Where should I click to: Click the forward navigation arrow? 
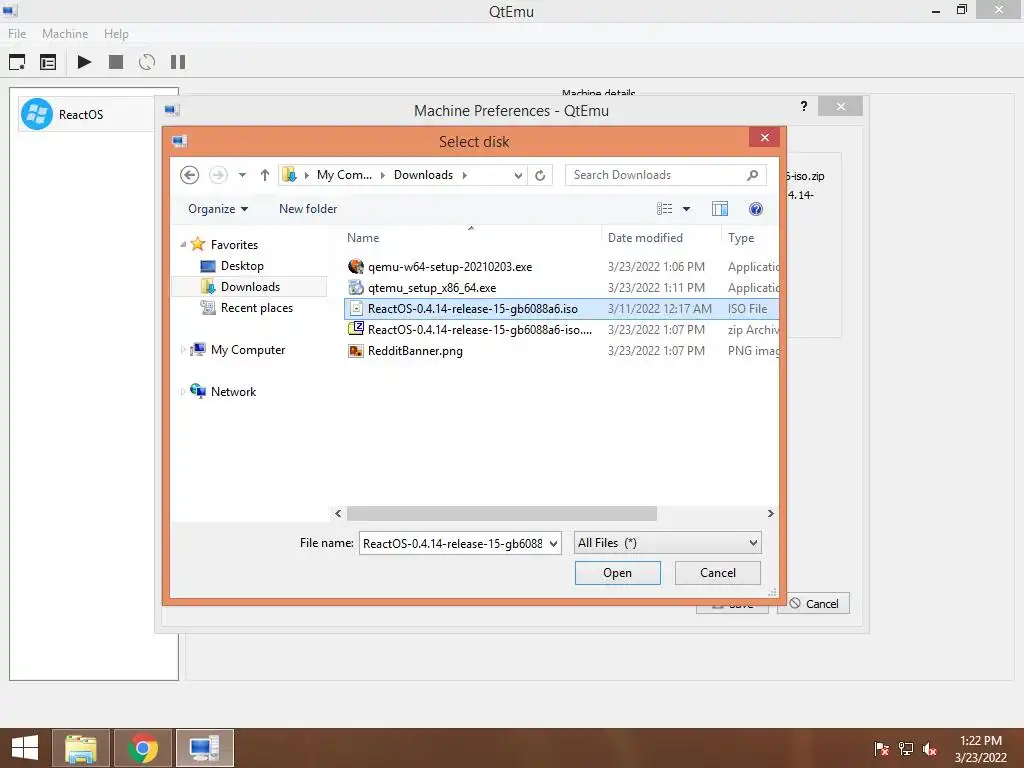[218, 175]
